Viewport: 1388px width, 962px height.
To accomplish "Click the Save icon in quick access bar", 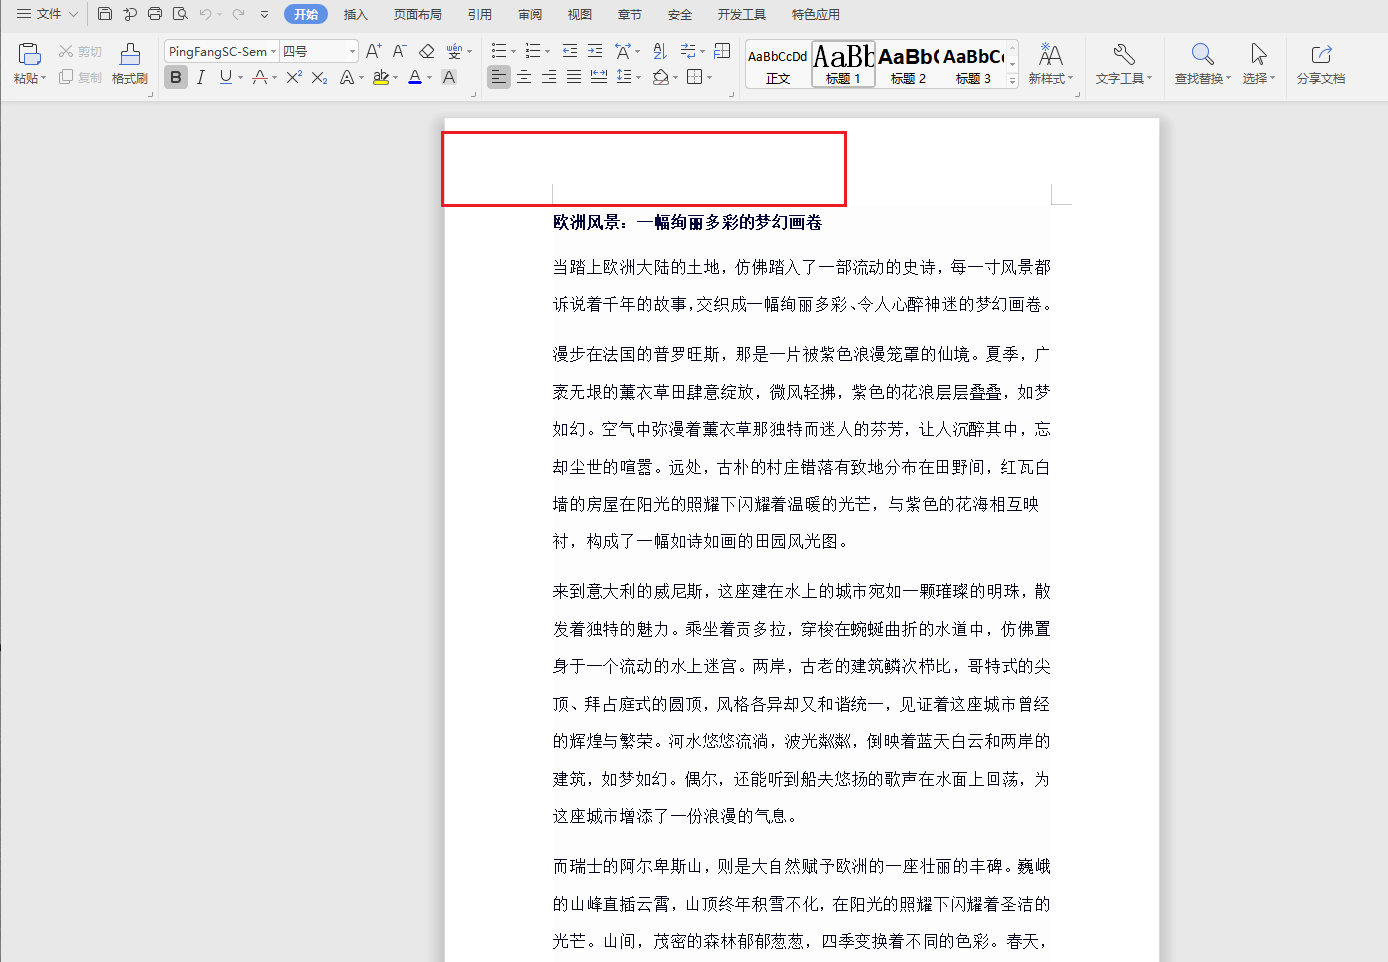I will coord(105,14).
